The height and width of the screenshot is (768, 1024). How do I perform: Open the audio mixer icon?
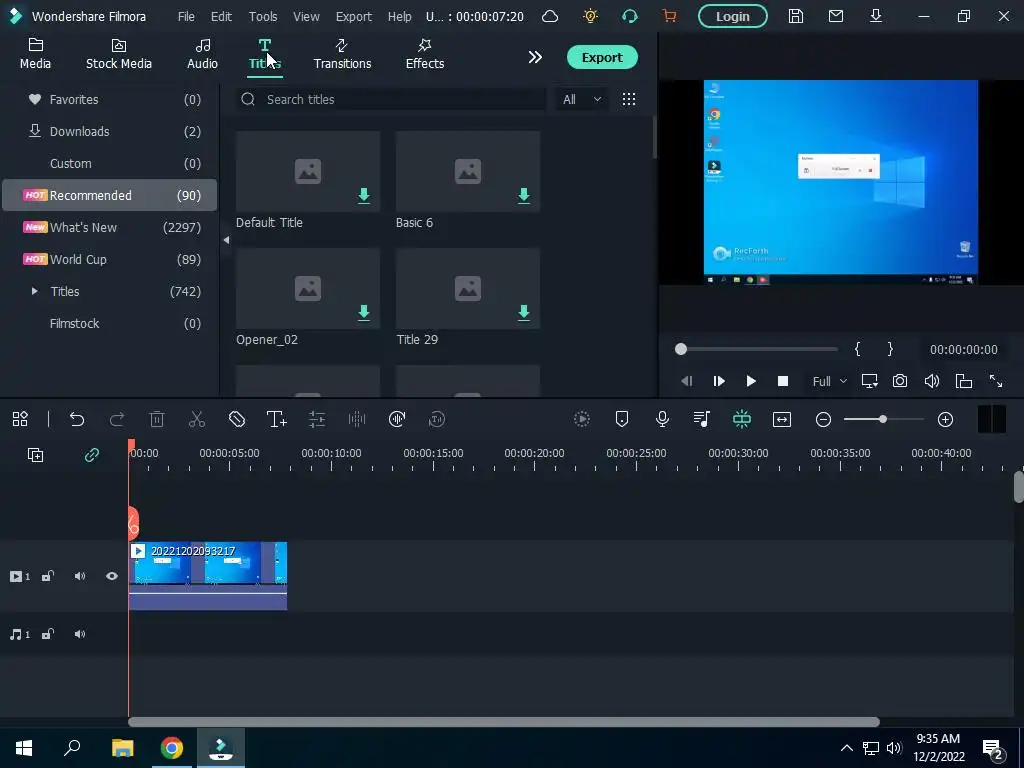(702, 419)
